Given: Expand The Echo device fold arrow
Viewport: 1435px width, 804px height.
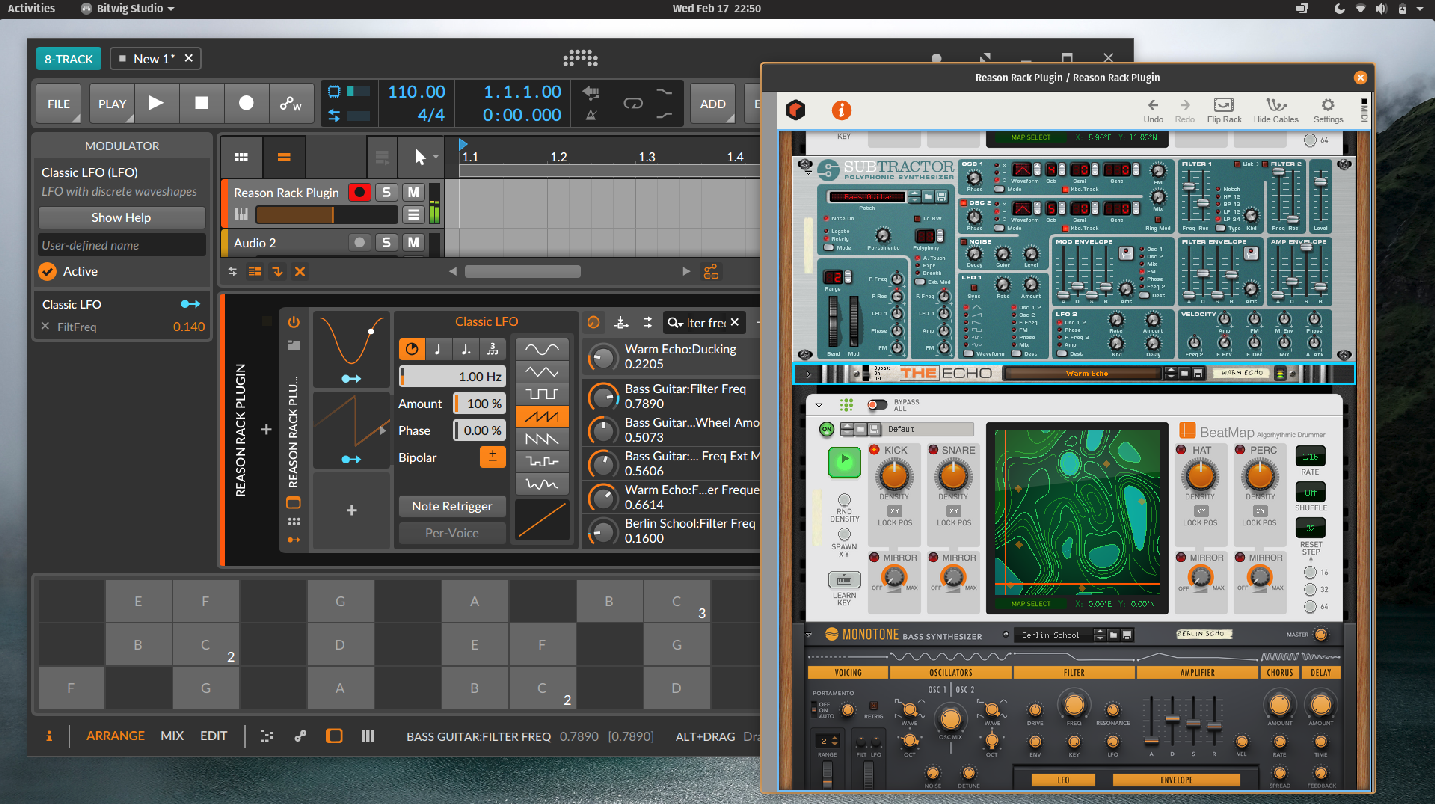Looking at the screenshot, I should (807, 373).
